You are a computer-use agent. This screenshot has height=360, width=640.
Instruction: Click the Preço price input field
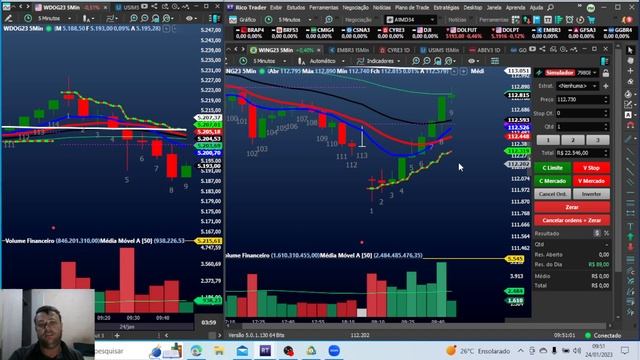(583, 100)
